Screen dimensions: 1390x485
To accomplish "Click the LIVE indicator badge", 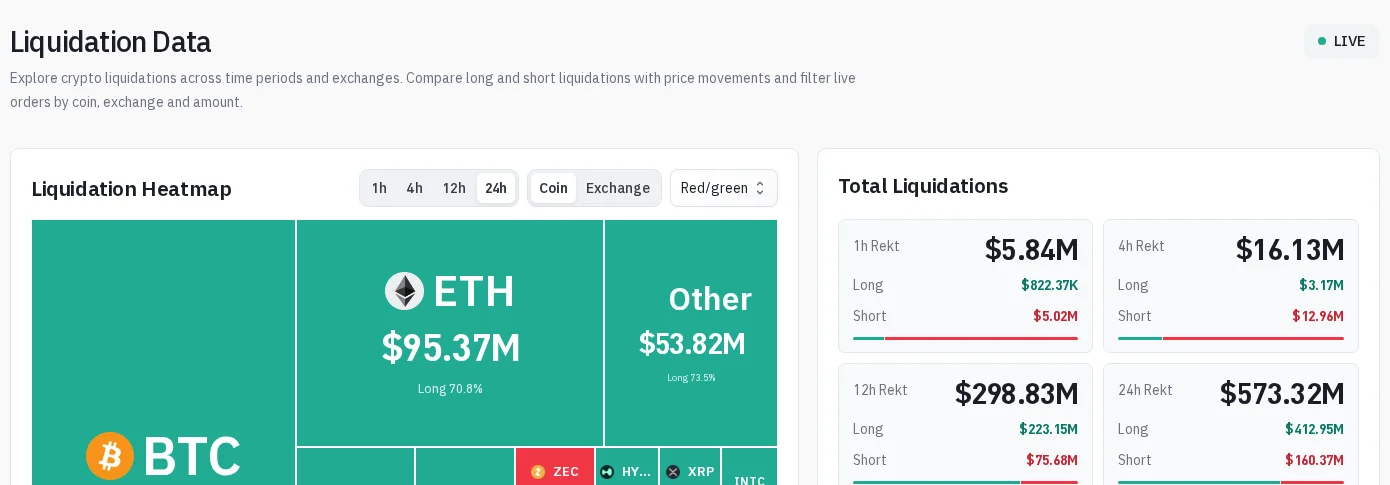I will 1342,41.
